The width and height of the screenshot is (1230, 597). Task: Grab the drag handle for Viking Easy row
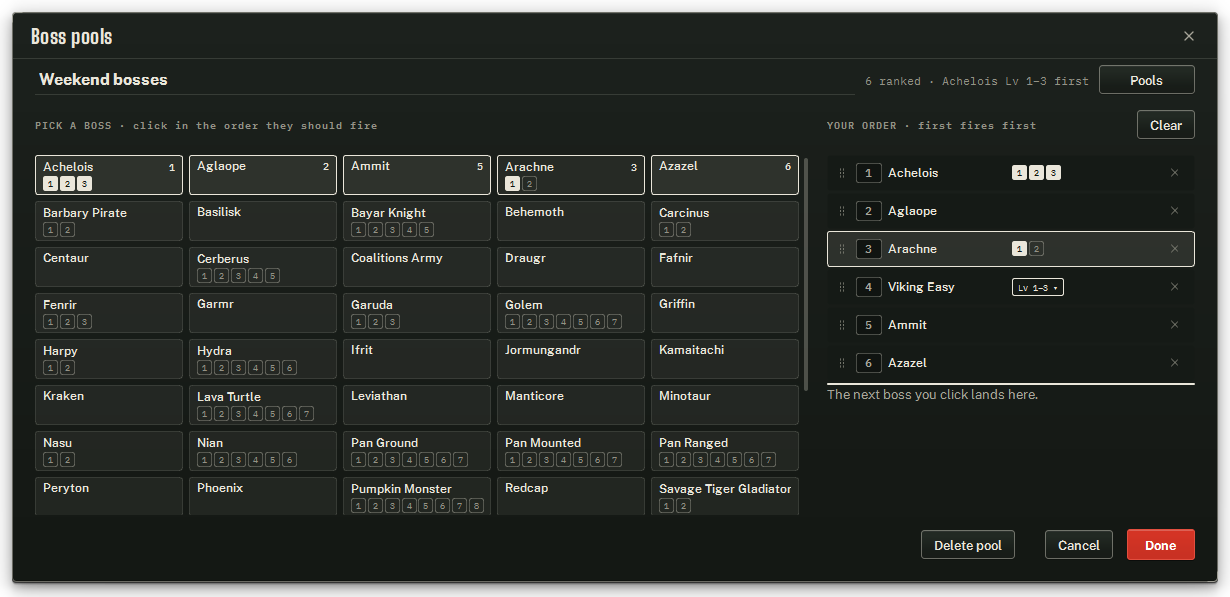pos(842,287)
